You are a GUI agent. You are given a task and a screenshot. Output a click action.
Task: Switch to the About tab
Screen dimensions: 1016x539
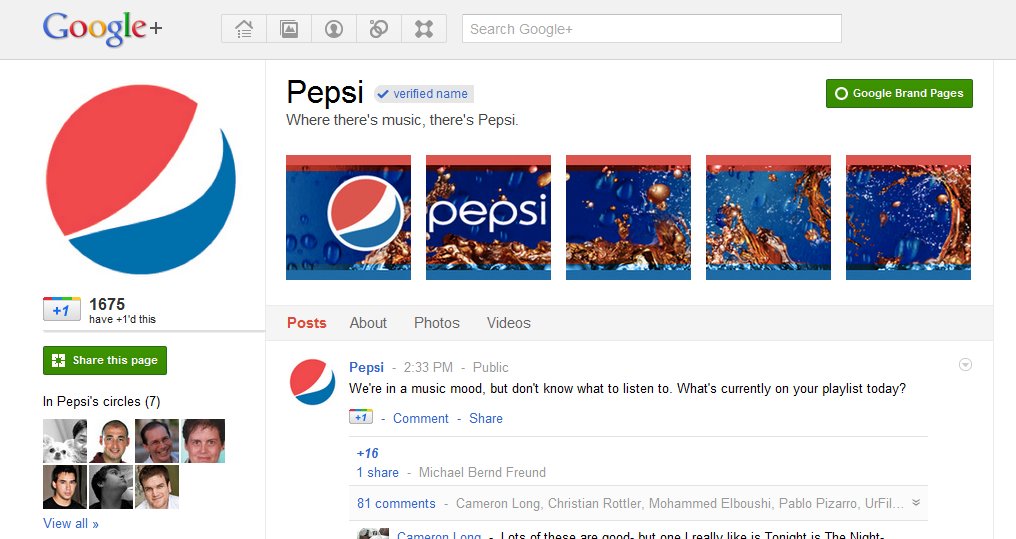pyautogui.click(x=368, y=323)
